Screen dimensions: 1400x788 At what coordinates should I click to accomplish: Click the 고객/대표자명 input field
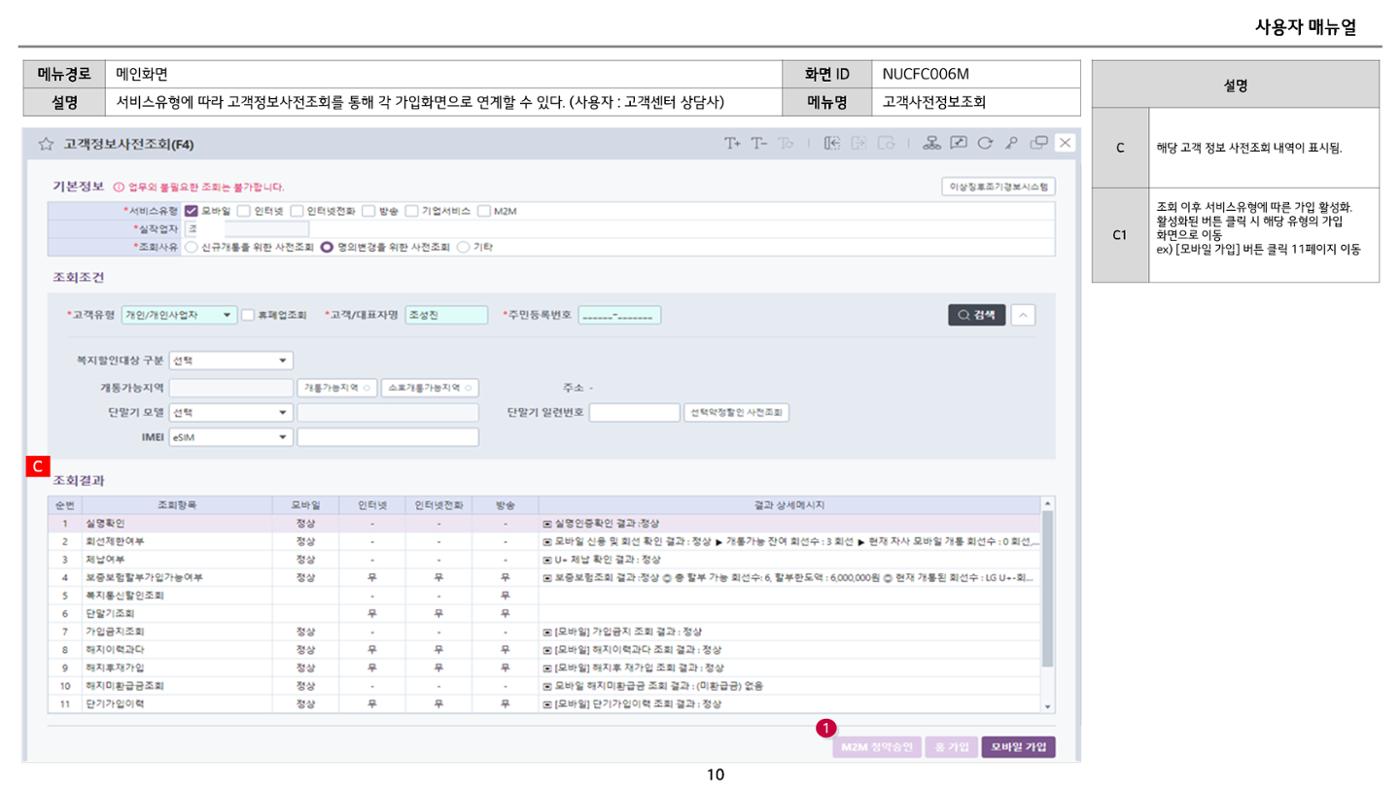tap(446, 315)
